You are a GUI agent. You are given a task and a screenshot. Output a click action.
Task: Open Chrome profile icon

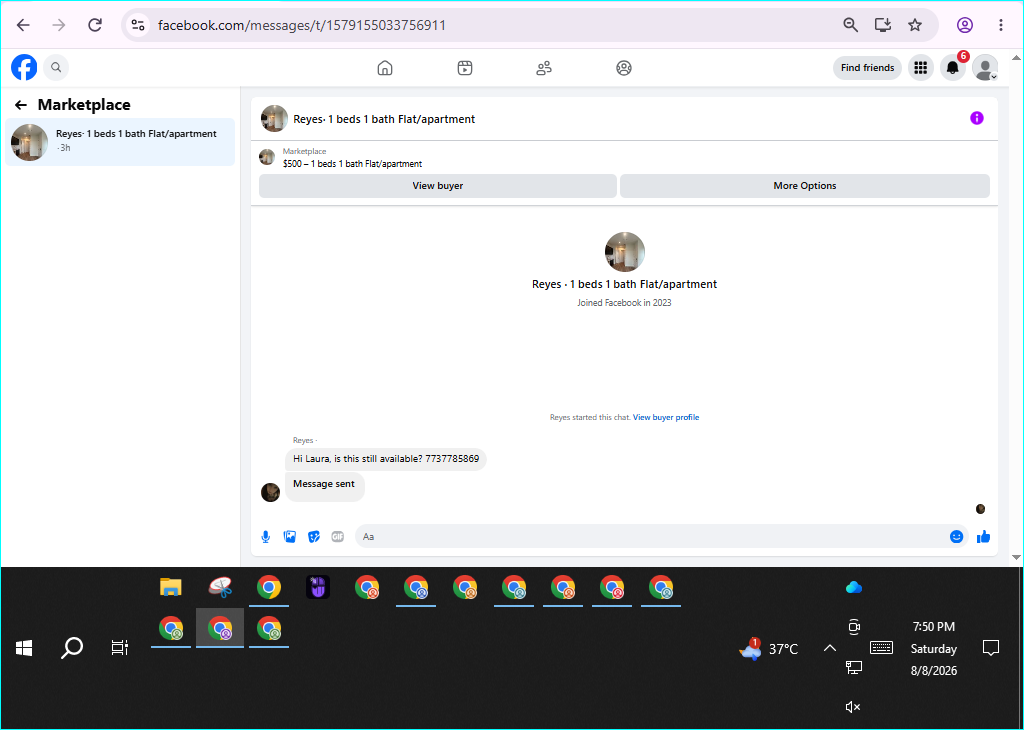[965, 25]
